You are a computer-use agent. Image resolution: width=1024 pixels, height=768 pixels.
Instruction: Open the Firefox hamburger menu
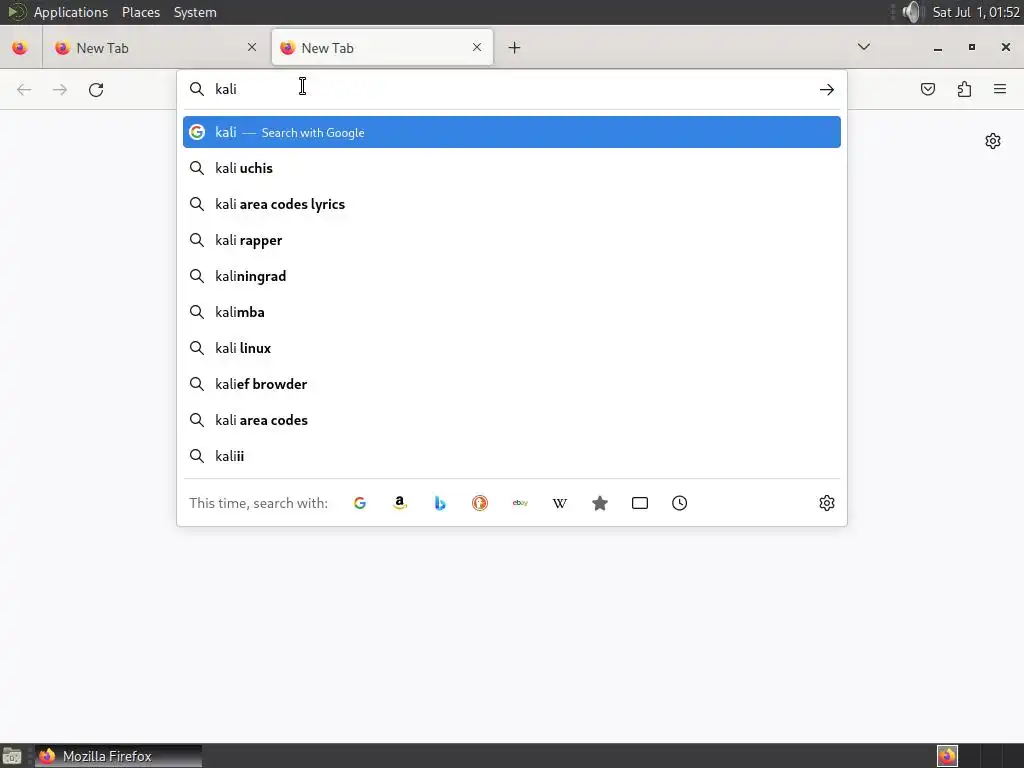tap(1000, 89)
